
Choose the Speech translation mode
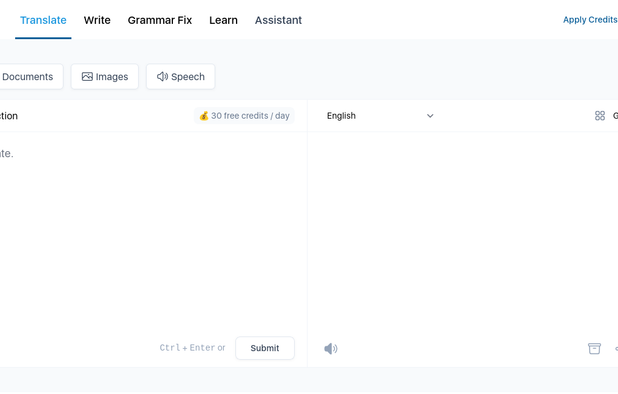181,76
